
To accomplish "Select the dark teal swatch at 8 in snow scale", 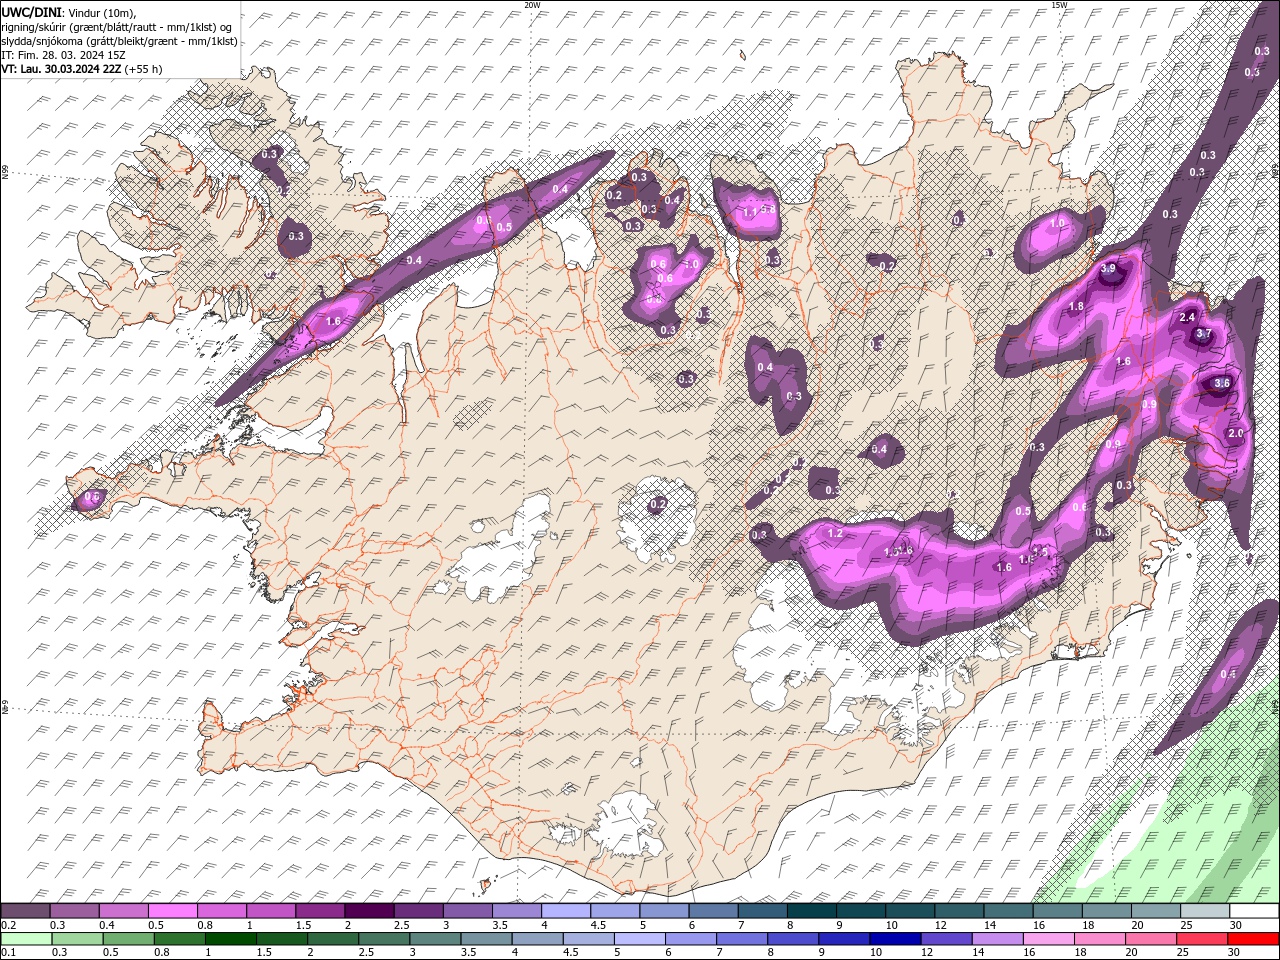I will [811, 911].
